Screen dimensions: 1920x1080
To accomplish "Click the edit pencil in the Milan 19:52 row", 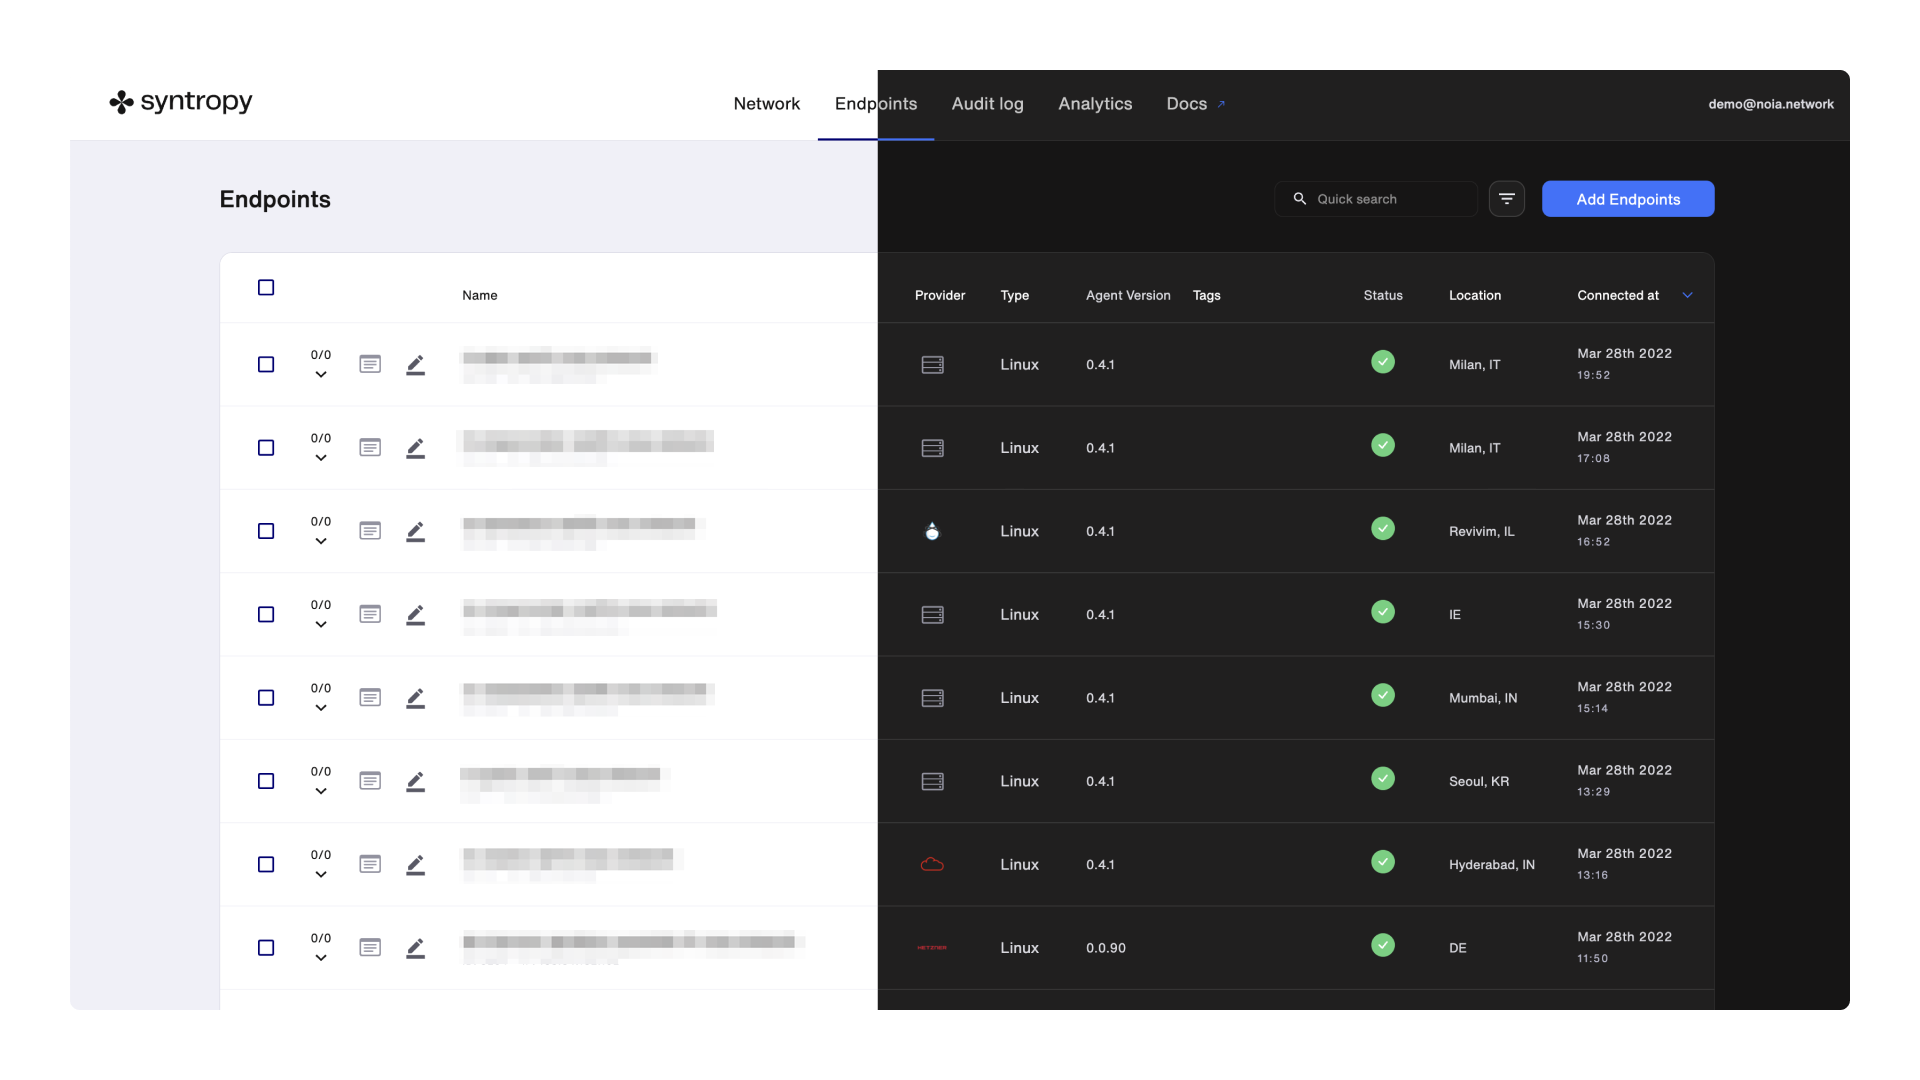I will [x=415, y=365].
